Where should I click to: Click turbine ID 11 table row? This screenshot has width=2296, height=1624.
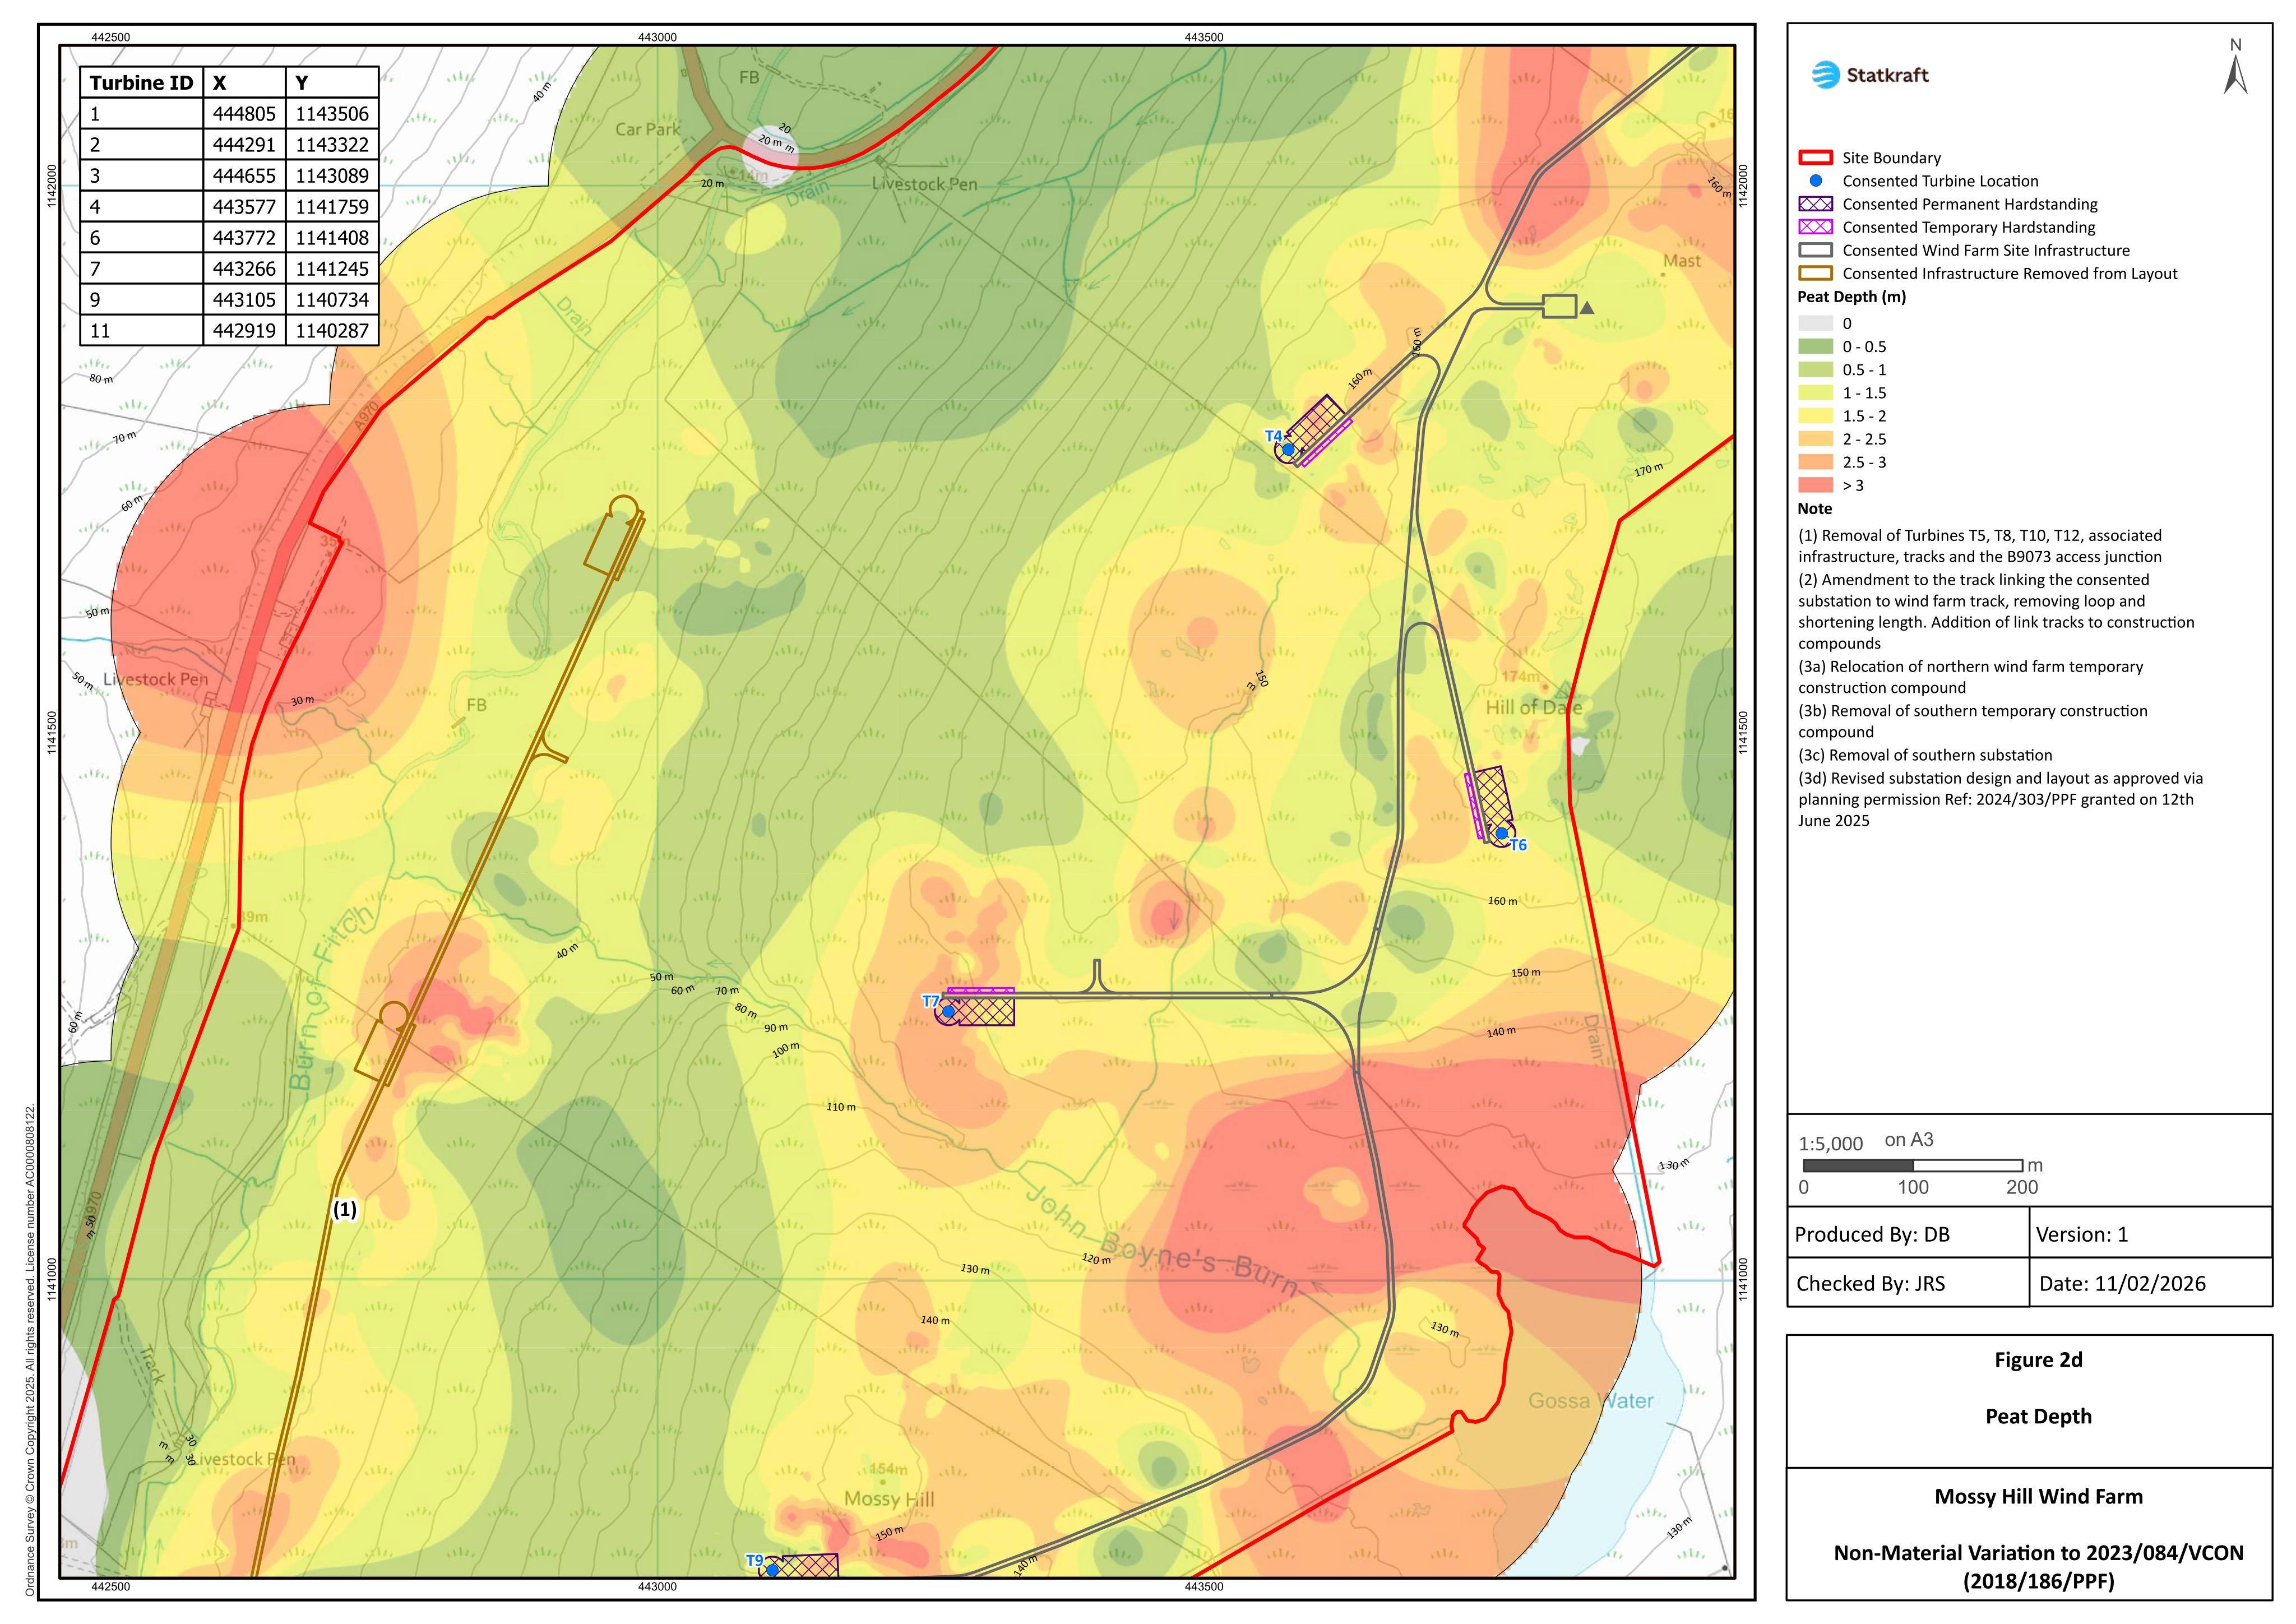tap(229, 331)
